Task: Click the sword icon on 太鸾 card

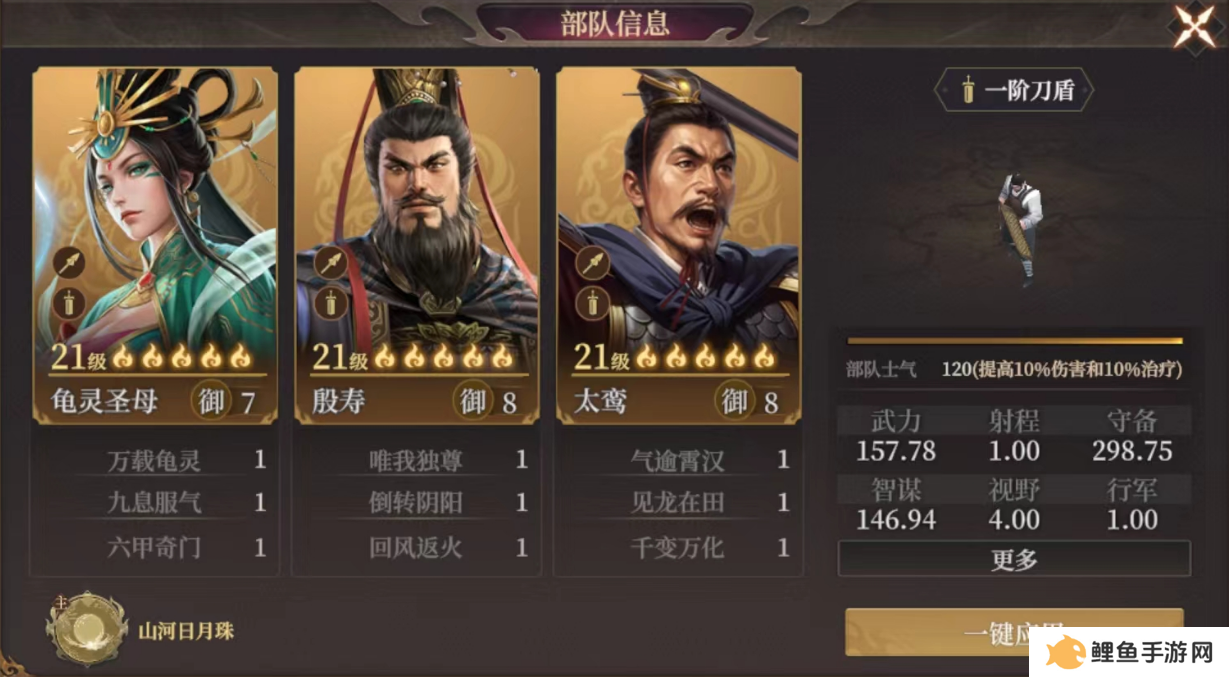Action: click(x=593, y=302)
